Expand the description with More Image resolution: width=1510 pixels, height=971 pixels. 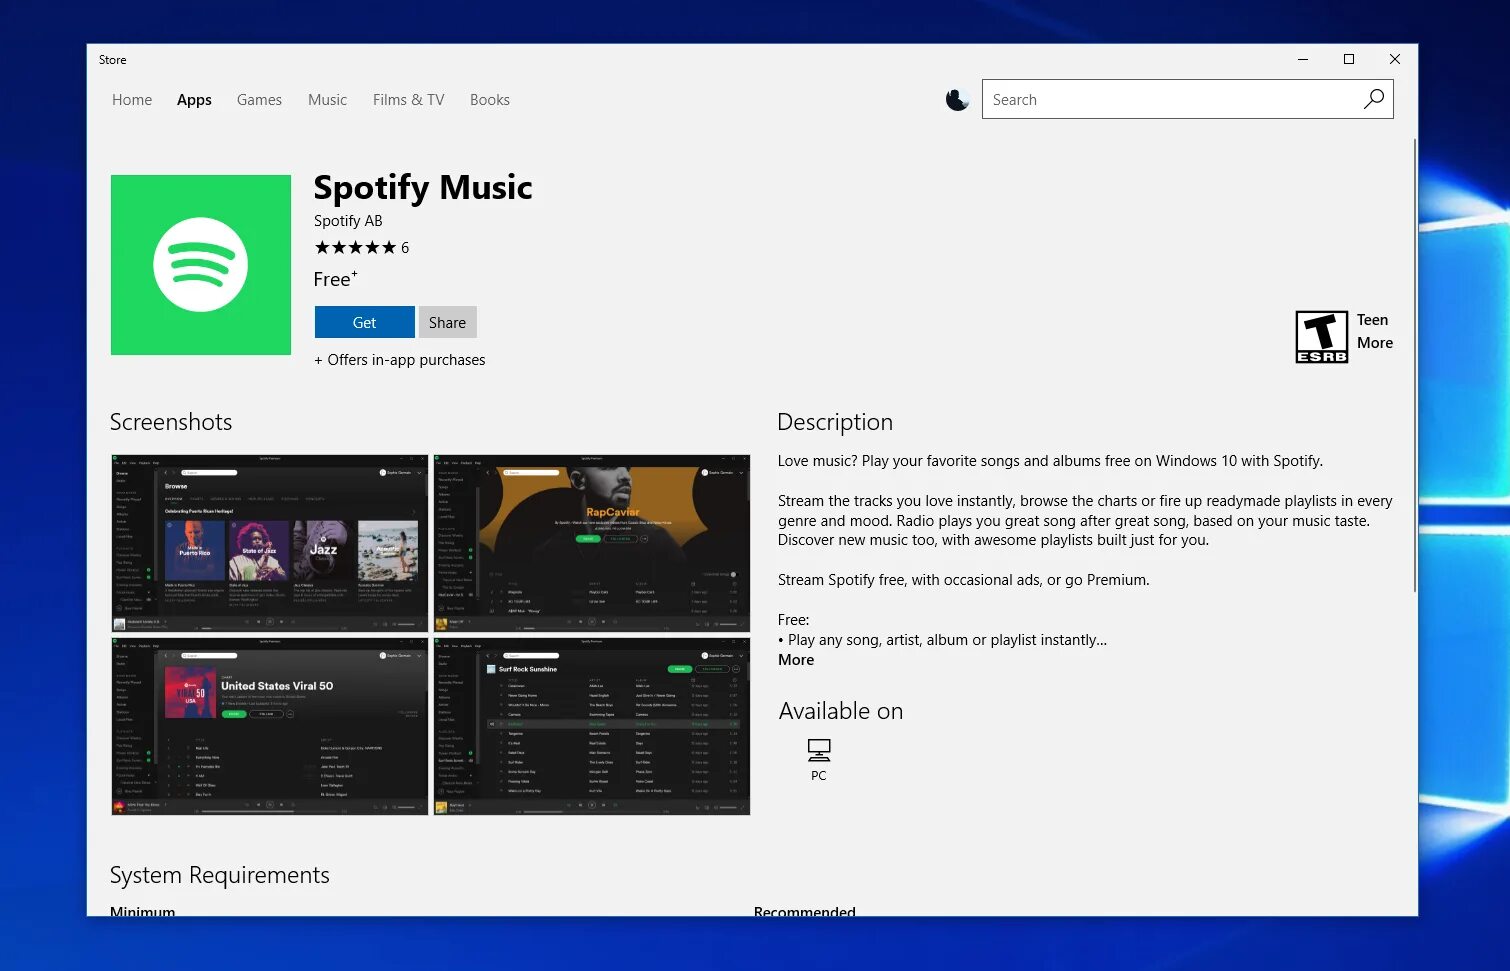pyautogui.click(x=795, y=660)
